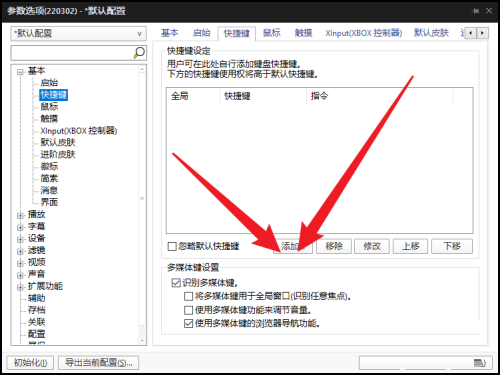Image resolution: width=500 pixels, height=375 pixels.
Task: Sort by the 快捷键 column header
Action: (263, 96)
